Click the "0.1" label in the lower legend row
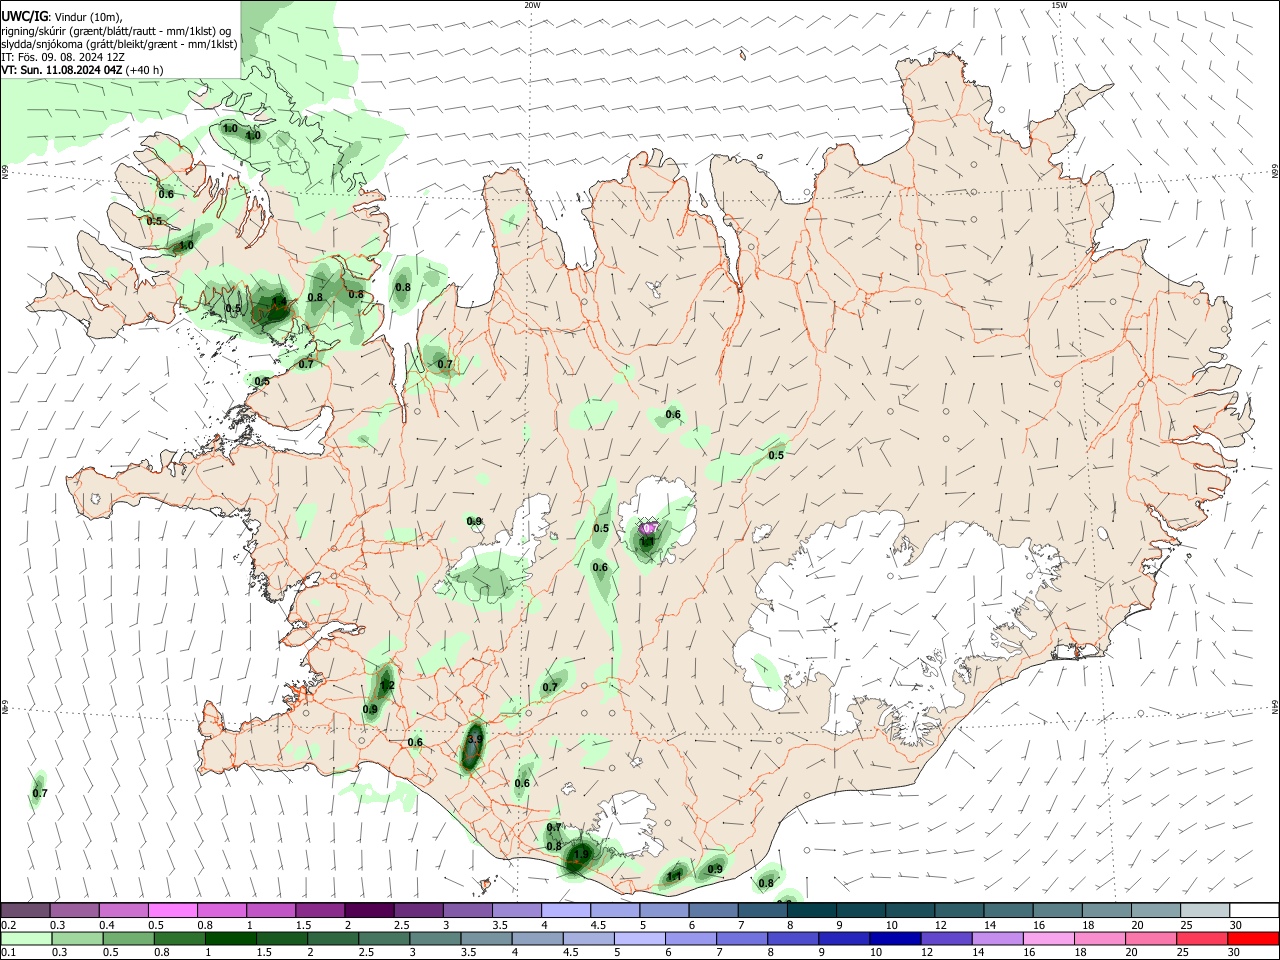The width and height of the screenshot is (1280, 960). point(8,953)
